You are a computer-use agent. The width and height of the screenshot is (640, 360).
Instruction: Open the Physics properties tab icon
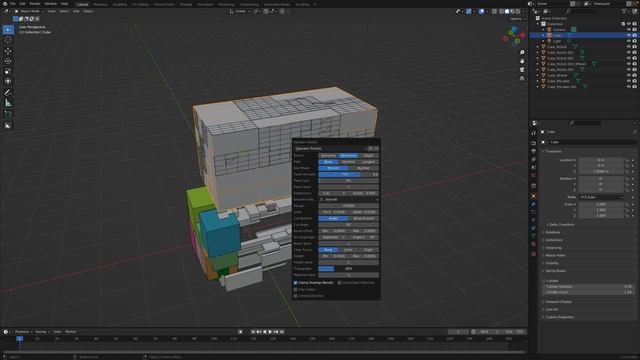pyautogui.click(x=533, y=220)
